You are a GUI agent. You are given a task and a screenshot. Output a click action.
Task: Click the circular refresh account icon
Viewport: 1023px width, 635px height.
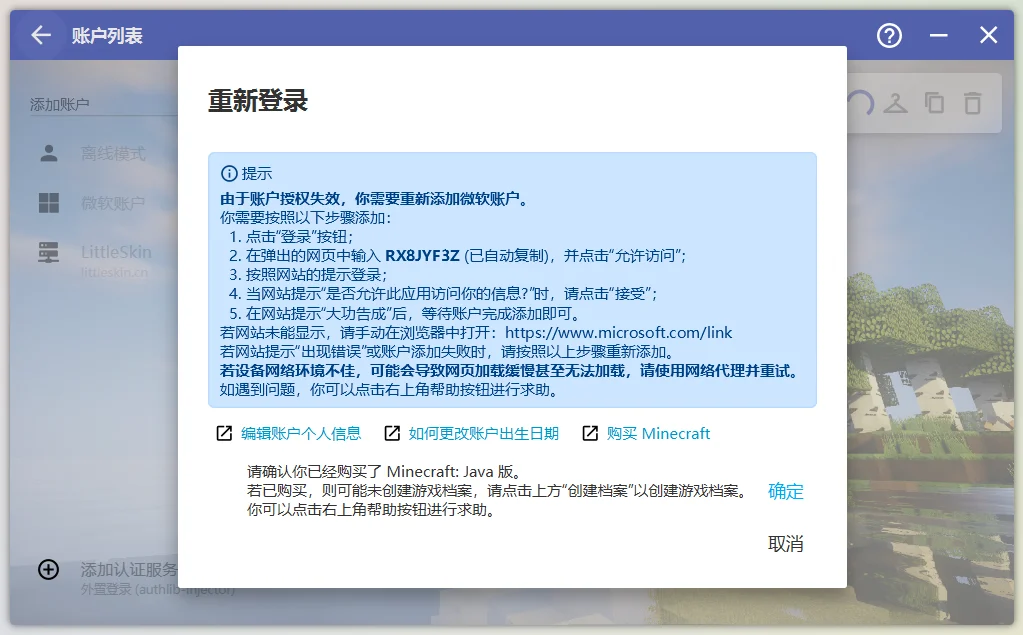pyautogui.click(x=860, y=102)
